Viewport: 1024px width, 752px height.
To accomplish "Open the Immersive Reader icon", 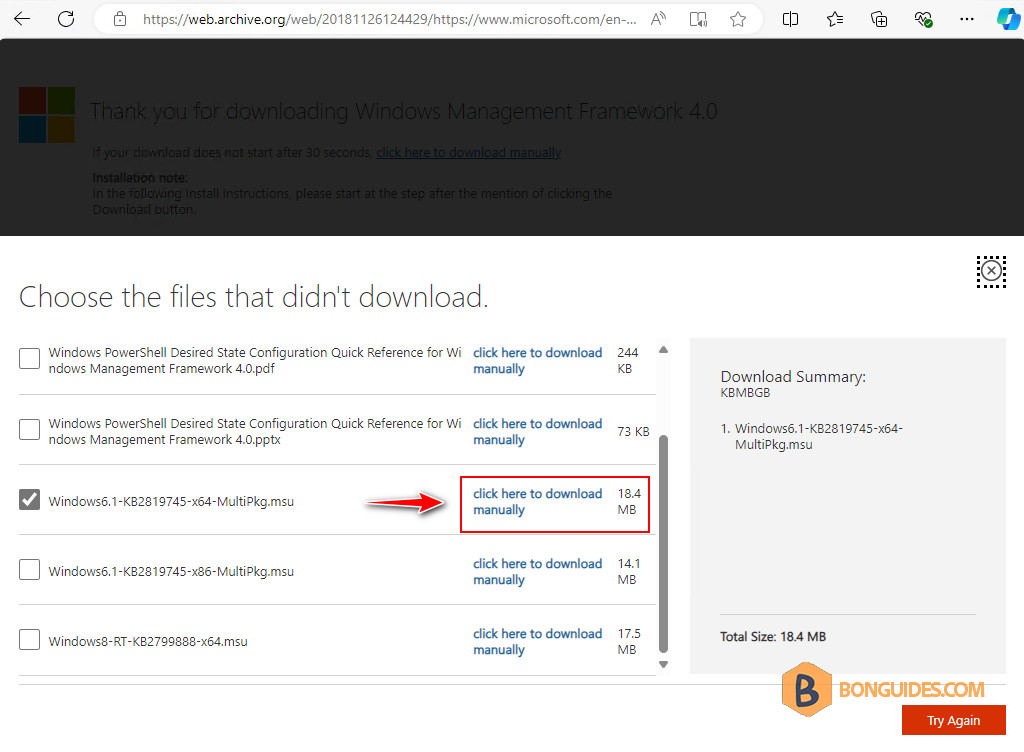I will pos(698,19).
